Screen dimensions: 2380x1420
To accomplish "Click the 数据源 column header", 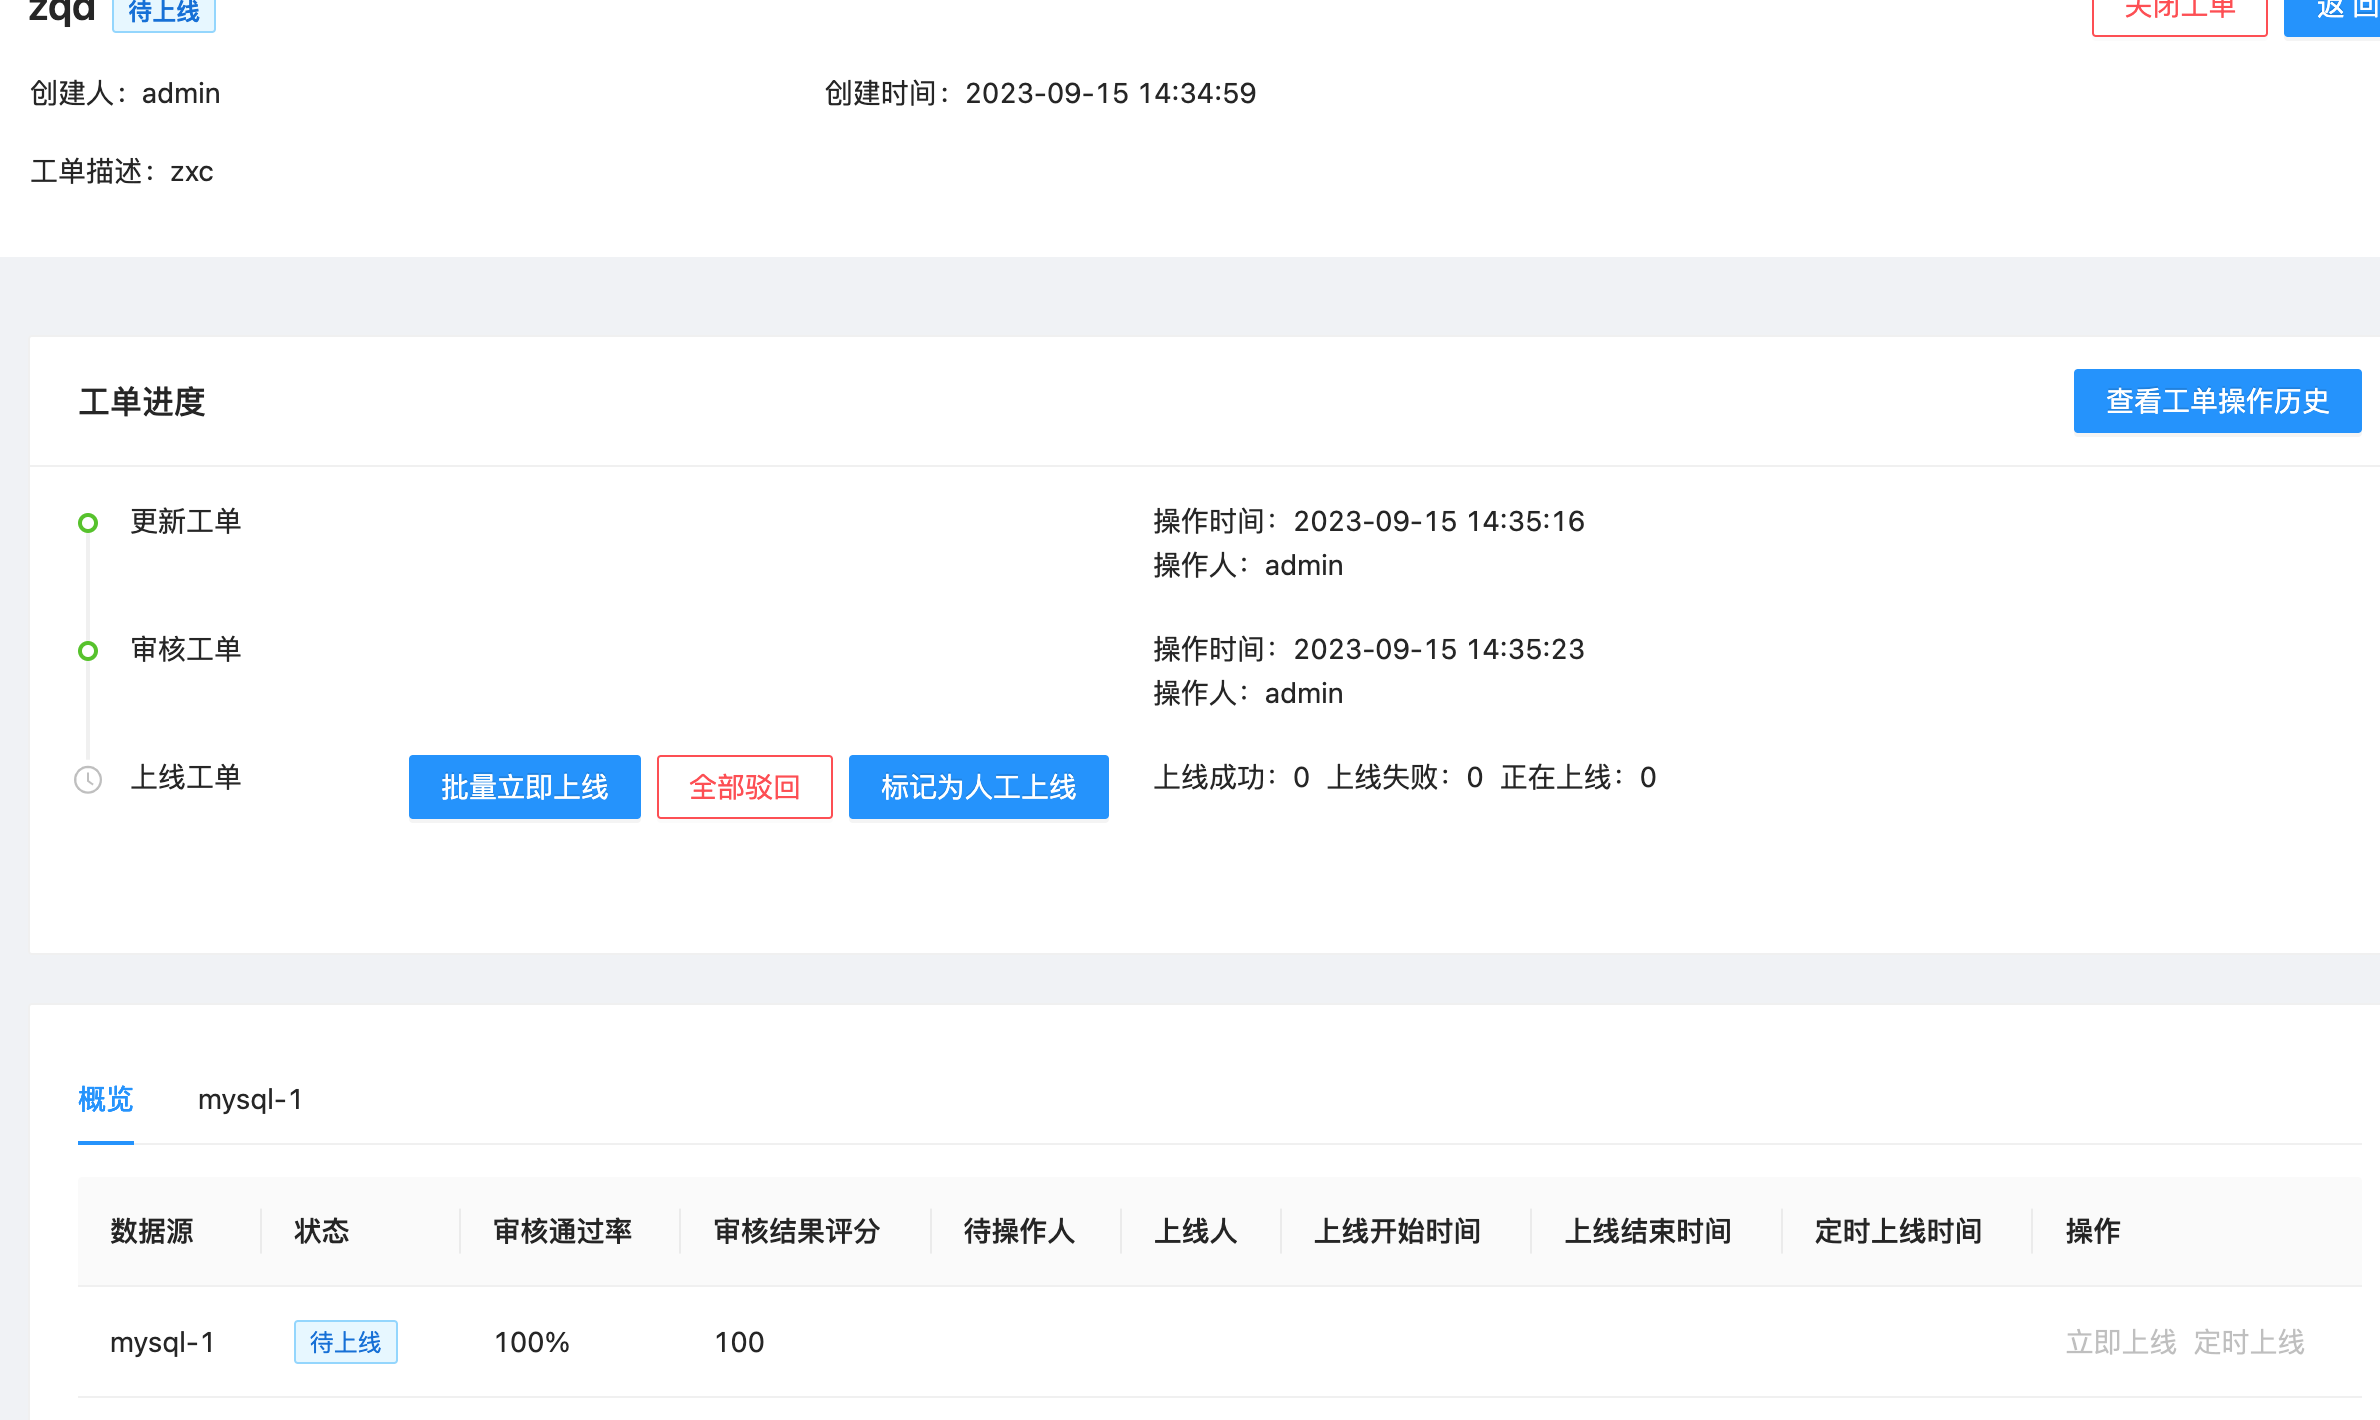I will tap(152, 1231).
